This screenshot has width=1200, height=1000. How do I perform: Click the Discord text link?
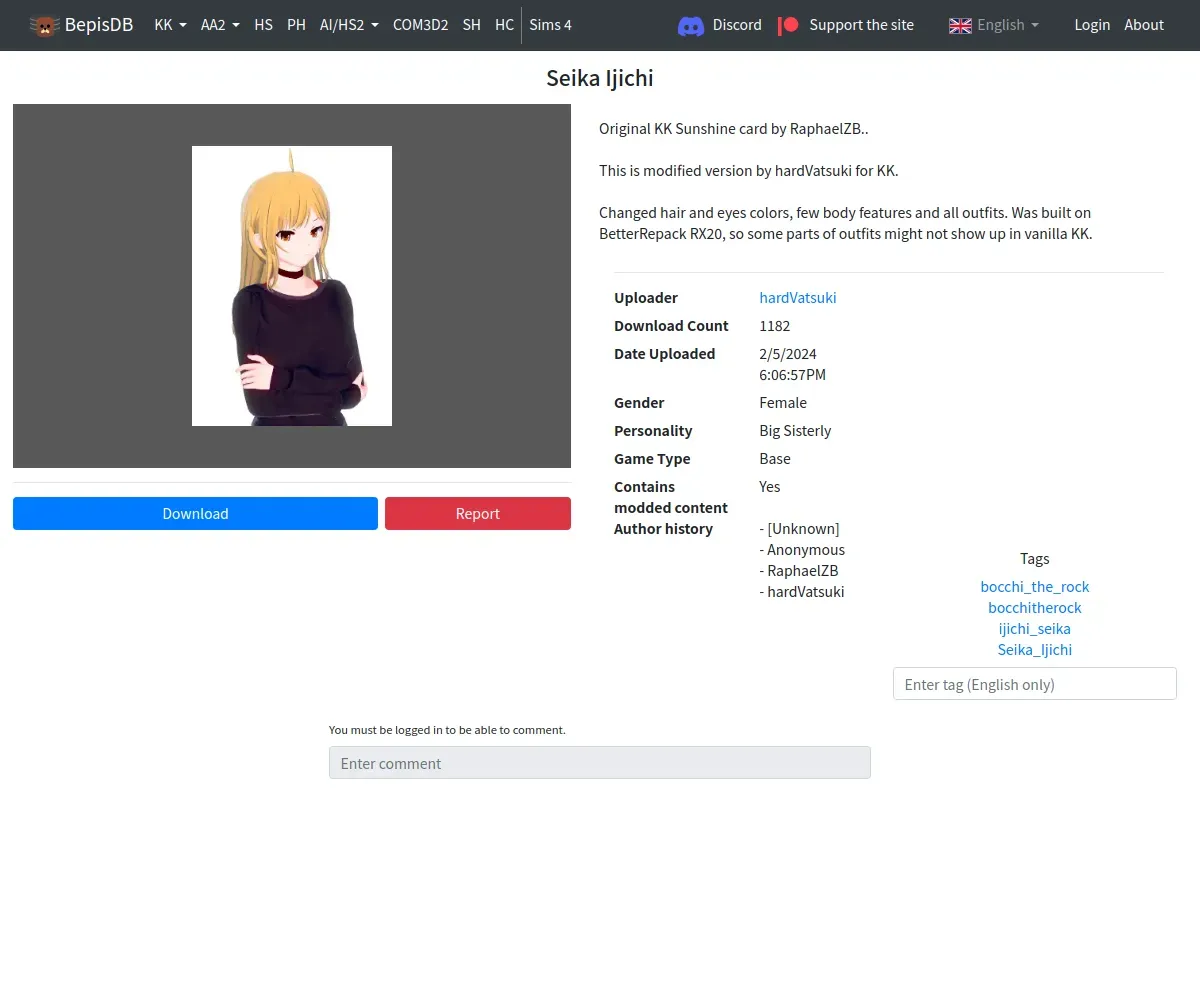pyautogui.click(x=737, y=25)
